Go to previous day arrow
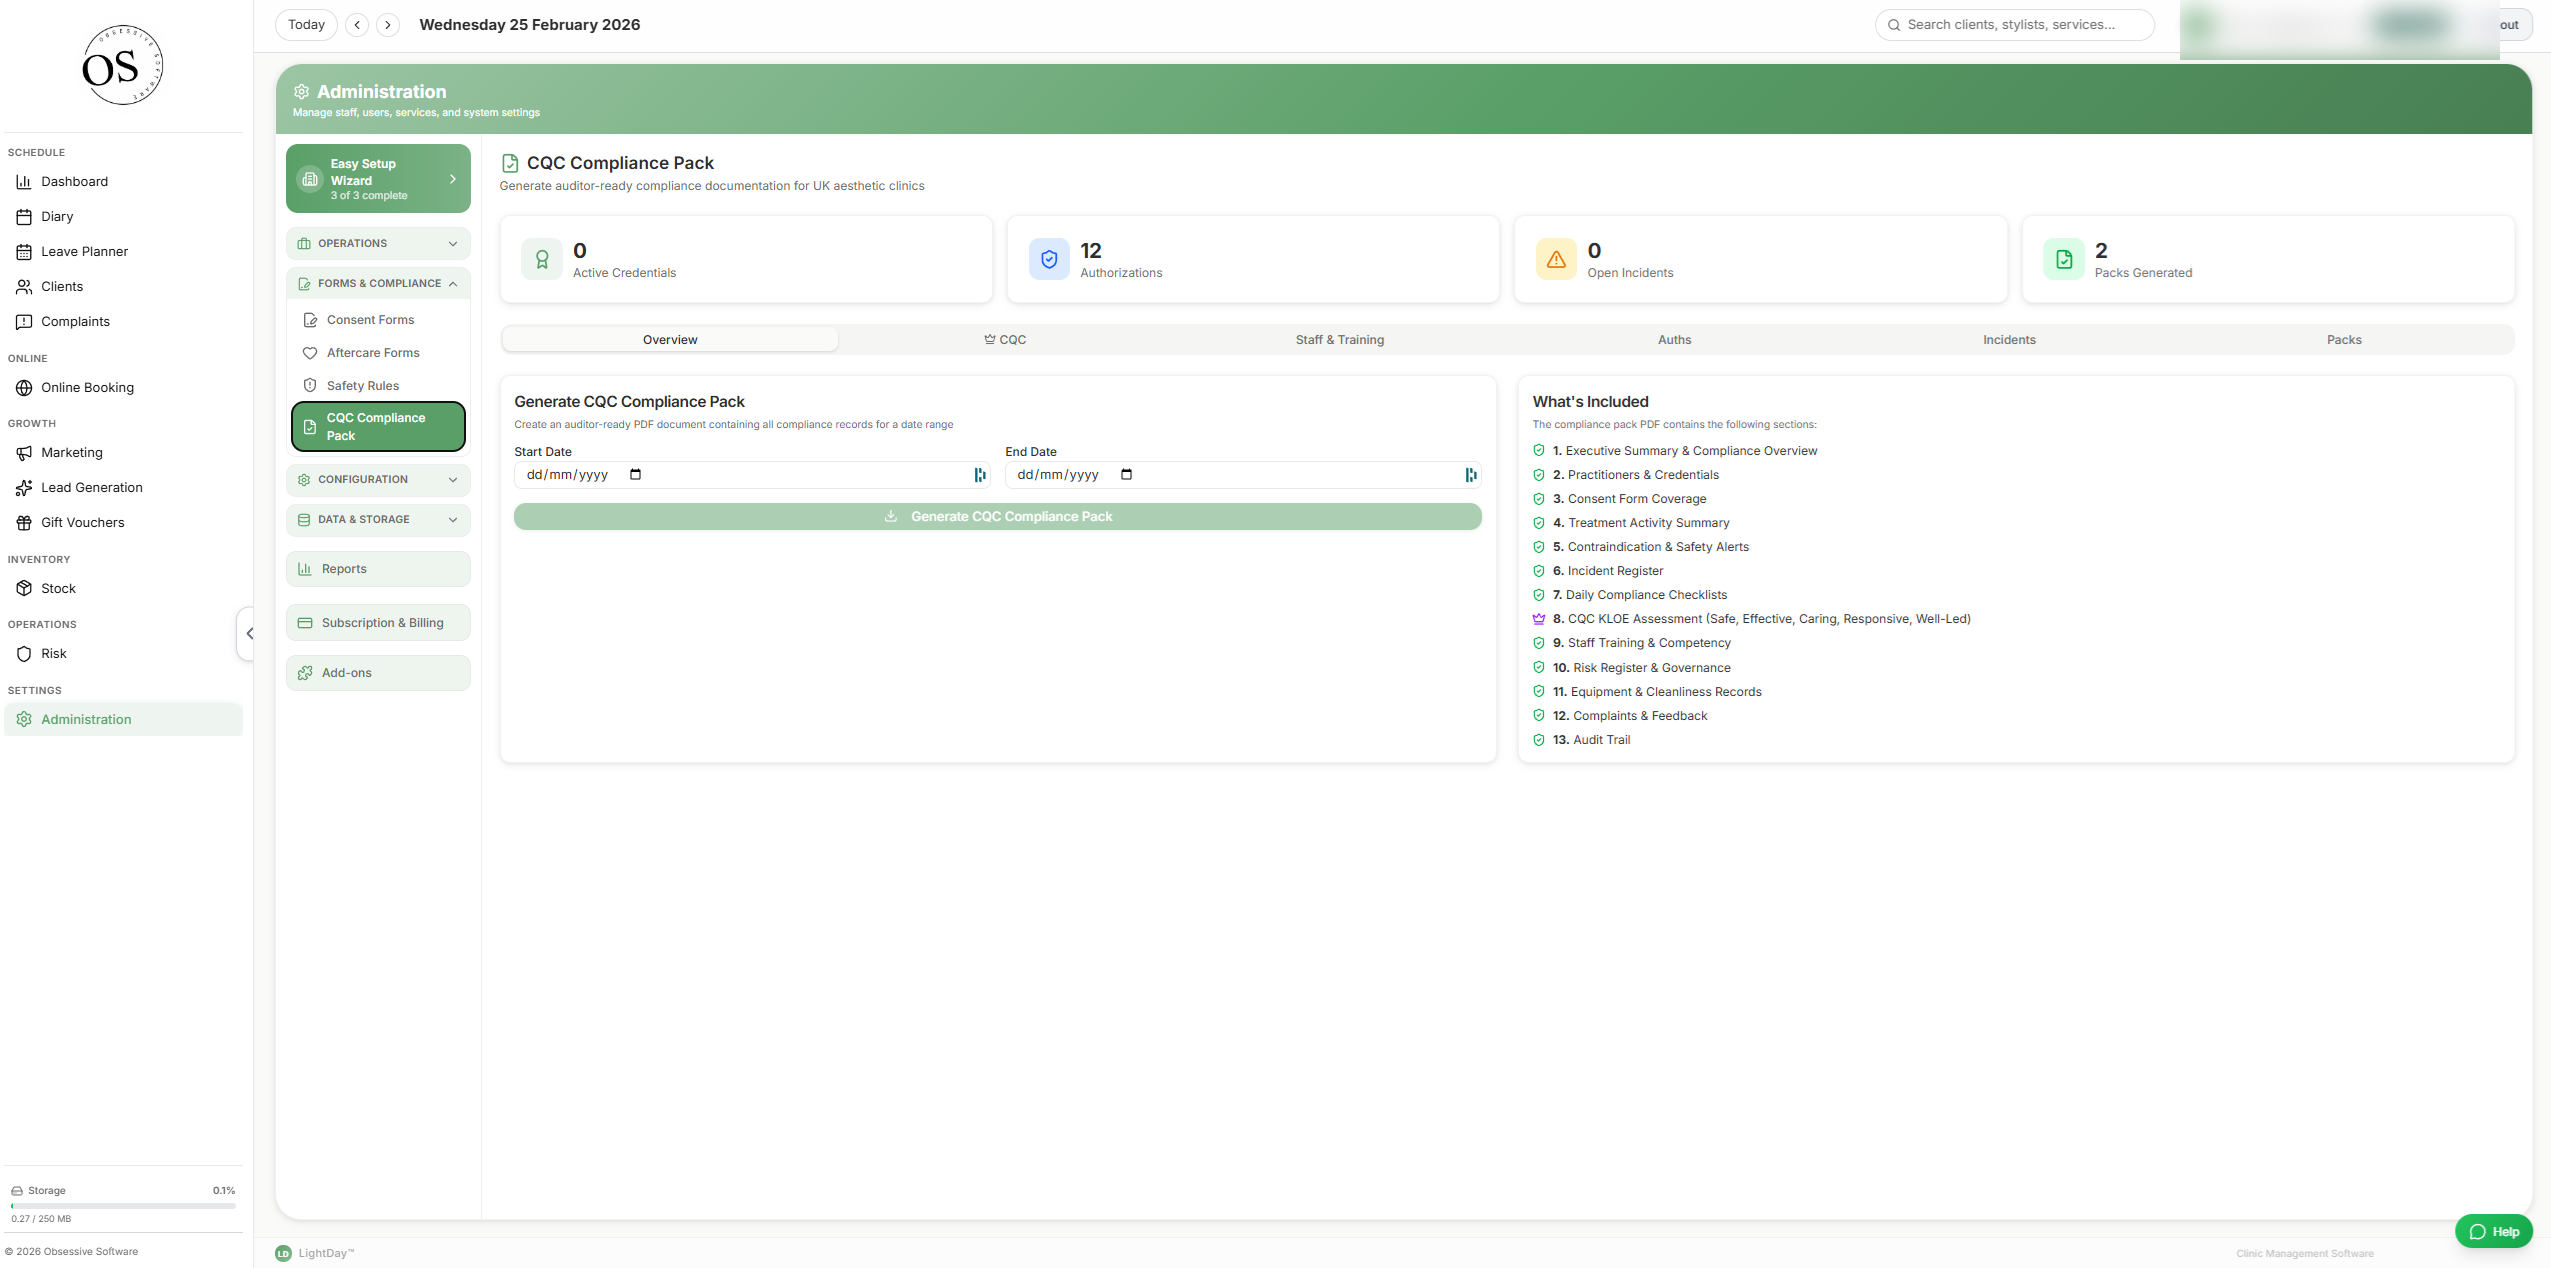 coord(357,25)
